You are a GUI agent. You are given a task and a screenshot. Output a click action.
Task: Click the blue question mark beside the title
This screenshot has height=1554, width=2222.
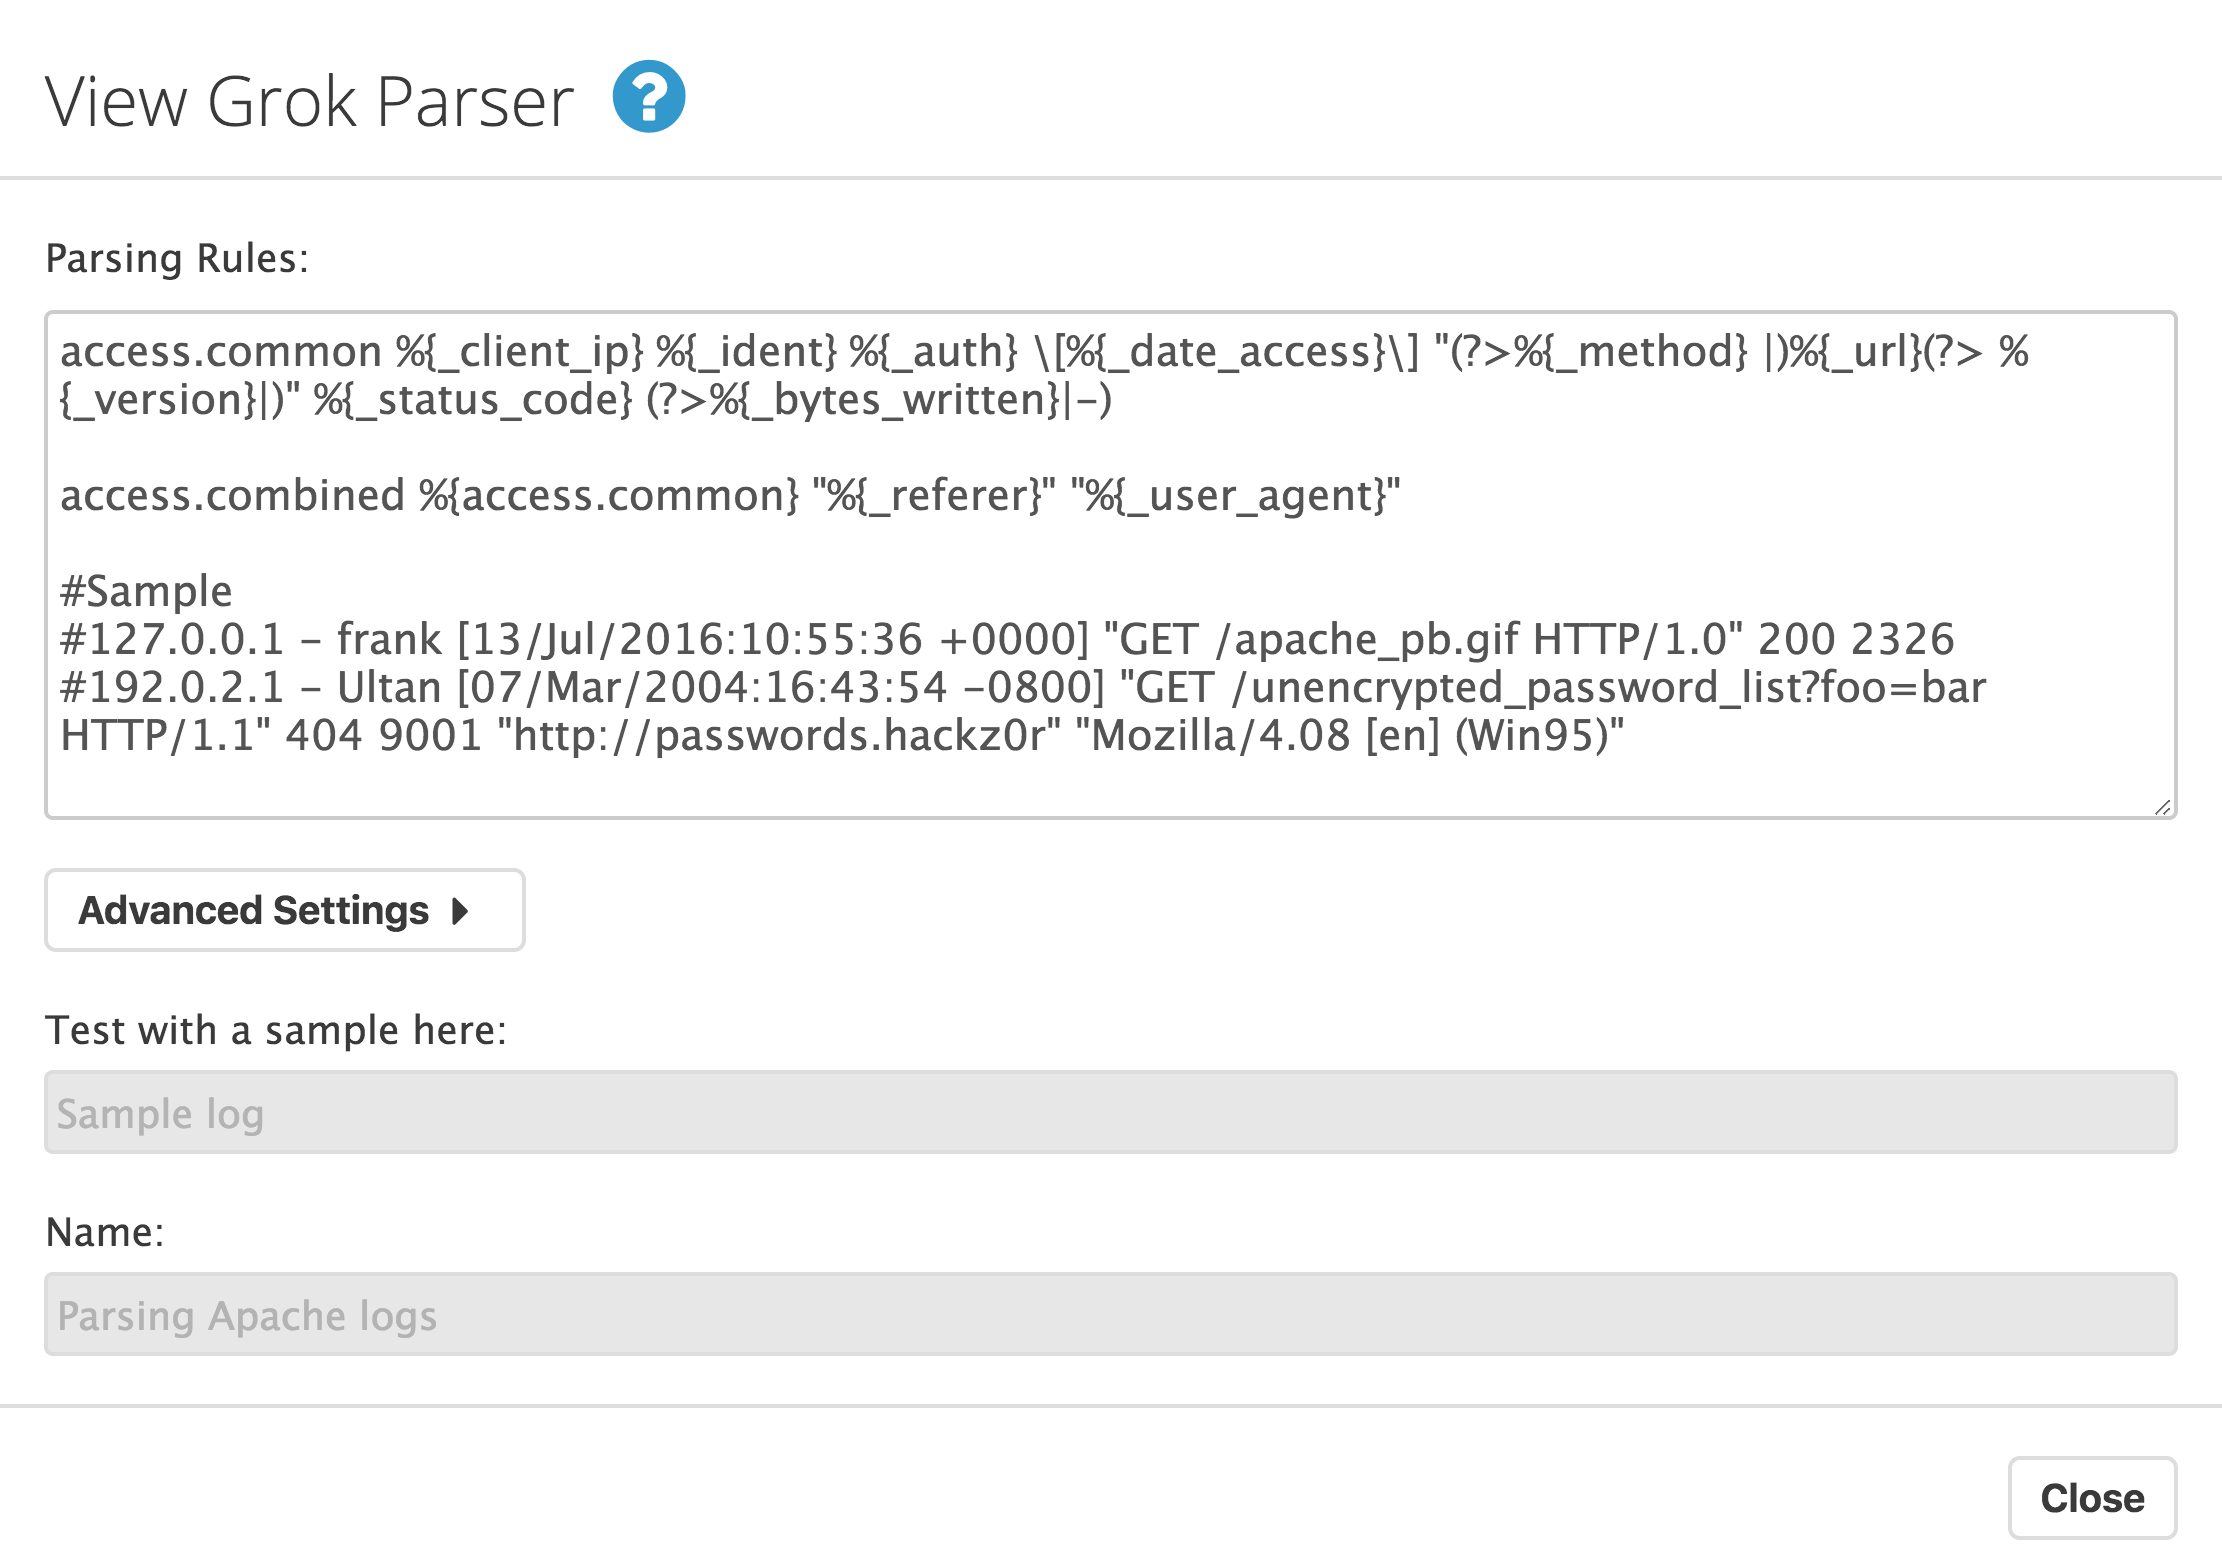[x=648, y=96]
